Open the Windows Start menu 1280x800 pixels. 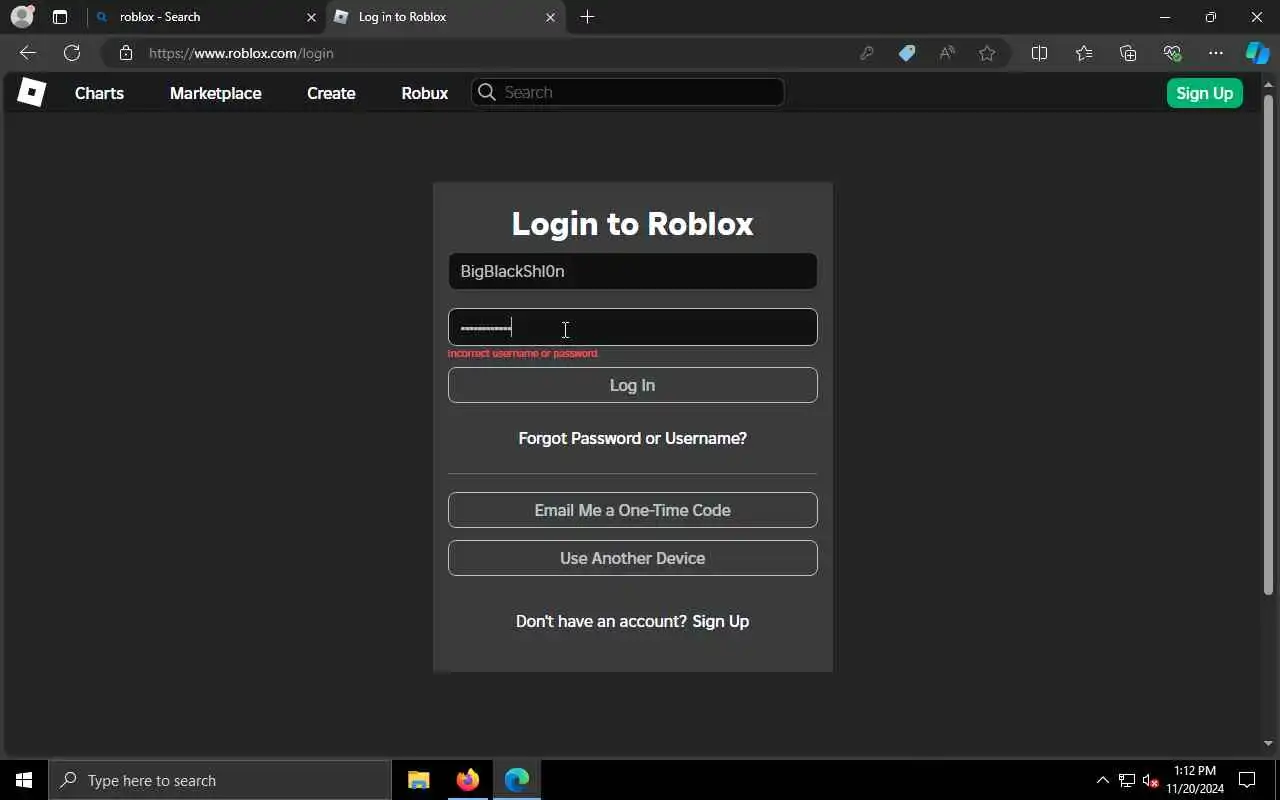click(x=24, y=780)
